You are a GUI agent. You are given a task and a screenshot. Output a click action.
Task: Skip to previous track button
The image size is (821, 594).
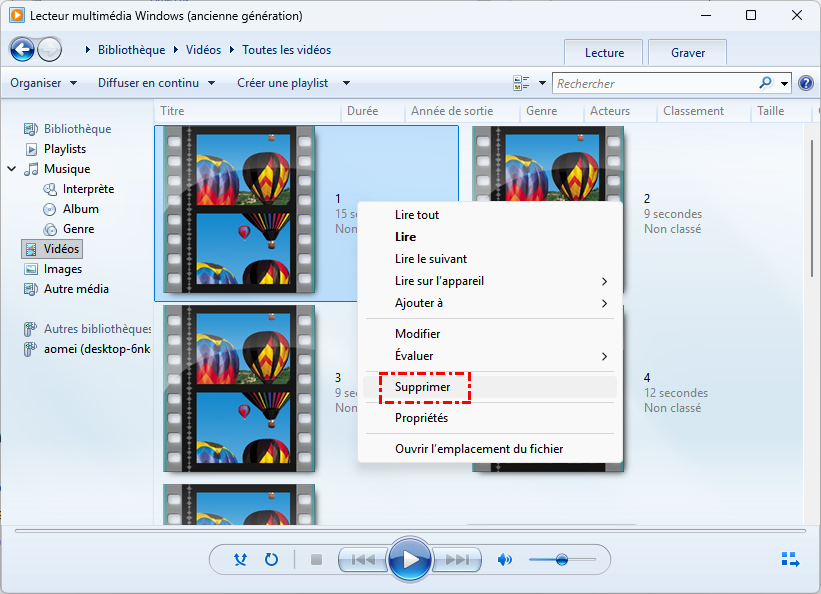coord(363,560)
